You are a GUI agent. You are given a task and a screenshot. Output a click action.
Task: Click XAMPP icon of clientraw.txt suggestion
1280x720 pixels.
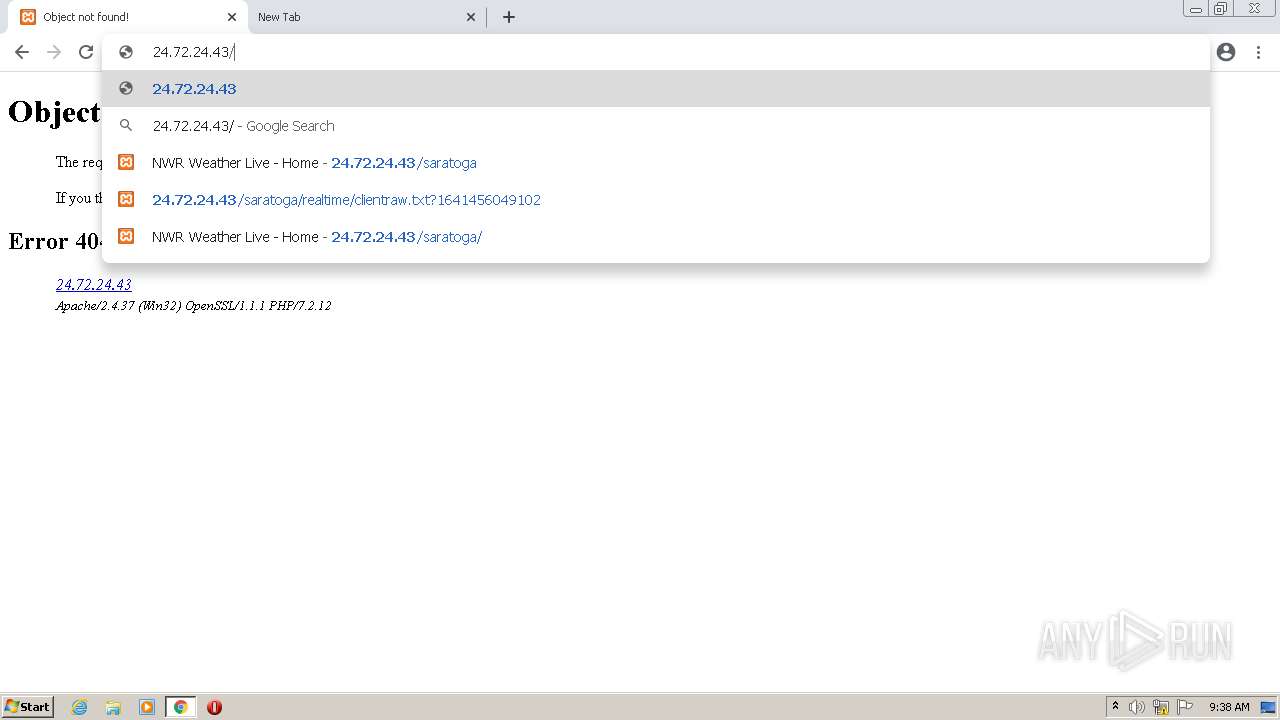coord(126,200)
